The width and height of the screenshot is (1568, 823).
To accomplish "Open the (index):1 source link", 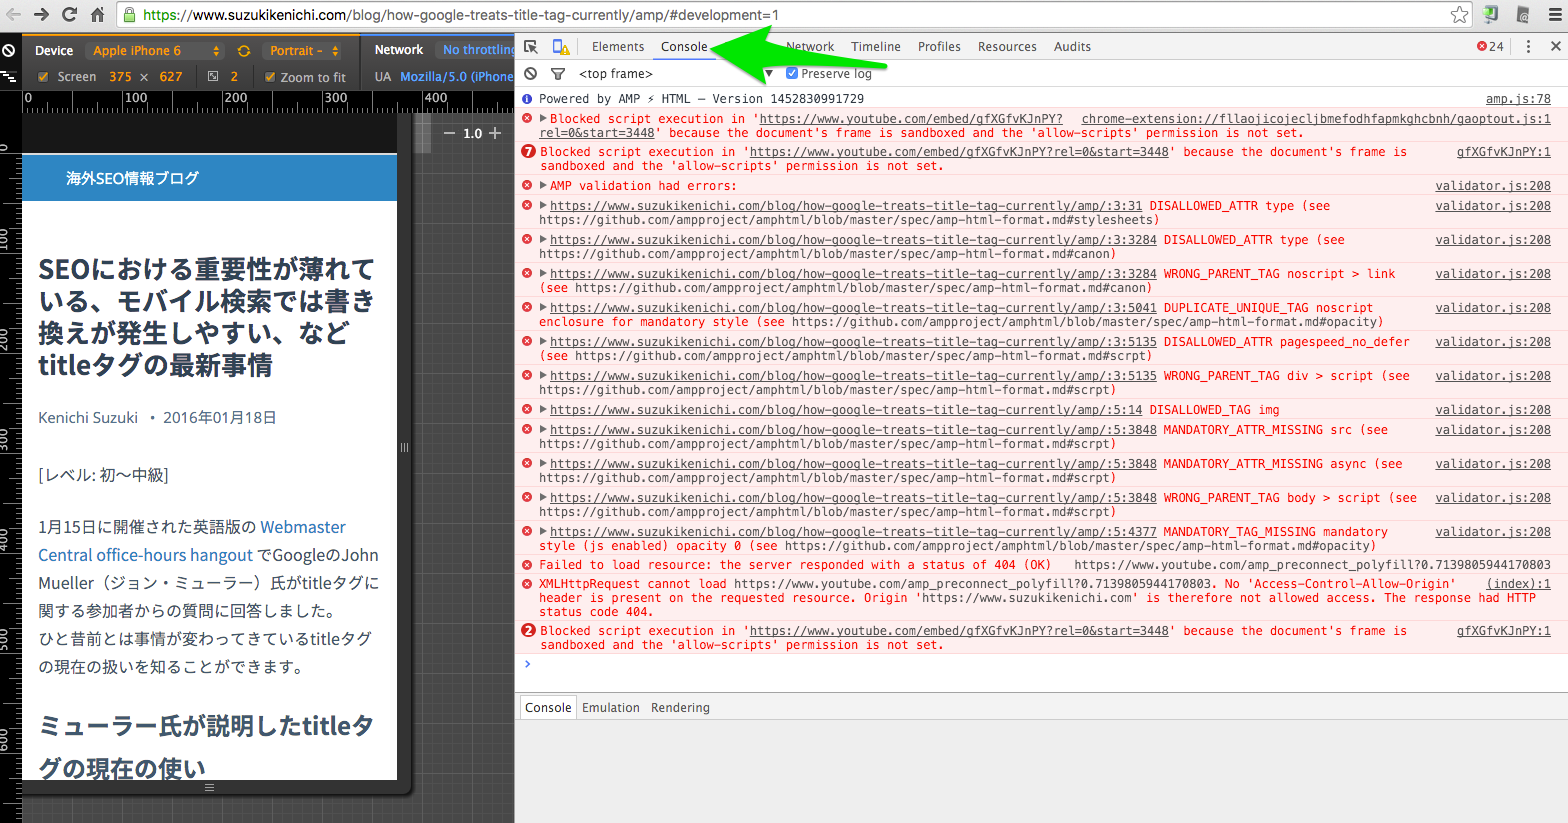I will [1519, 583].
